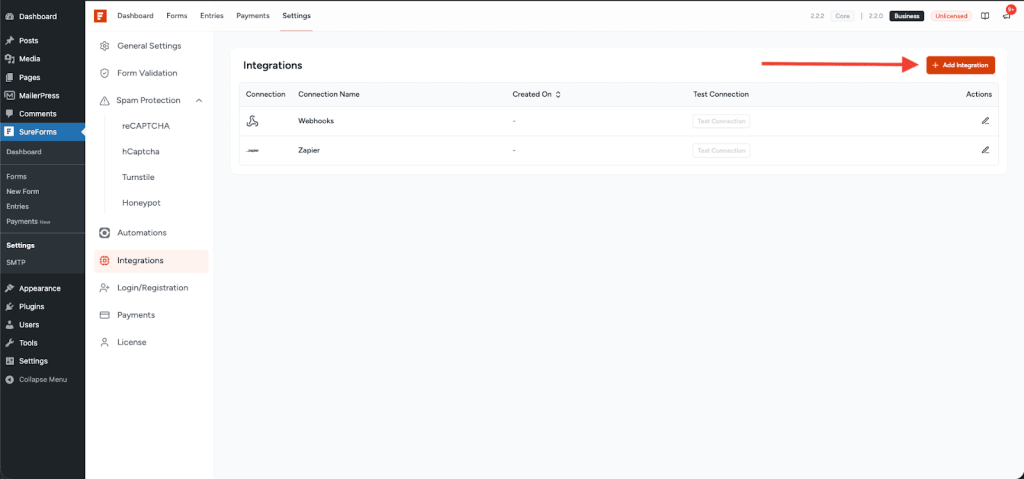Open the documentation book icon
Screen dimensions: 1024x479
pos(985,16)
